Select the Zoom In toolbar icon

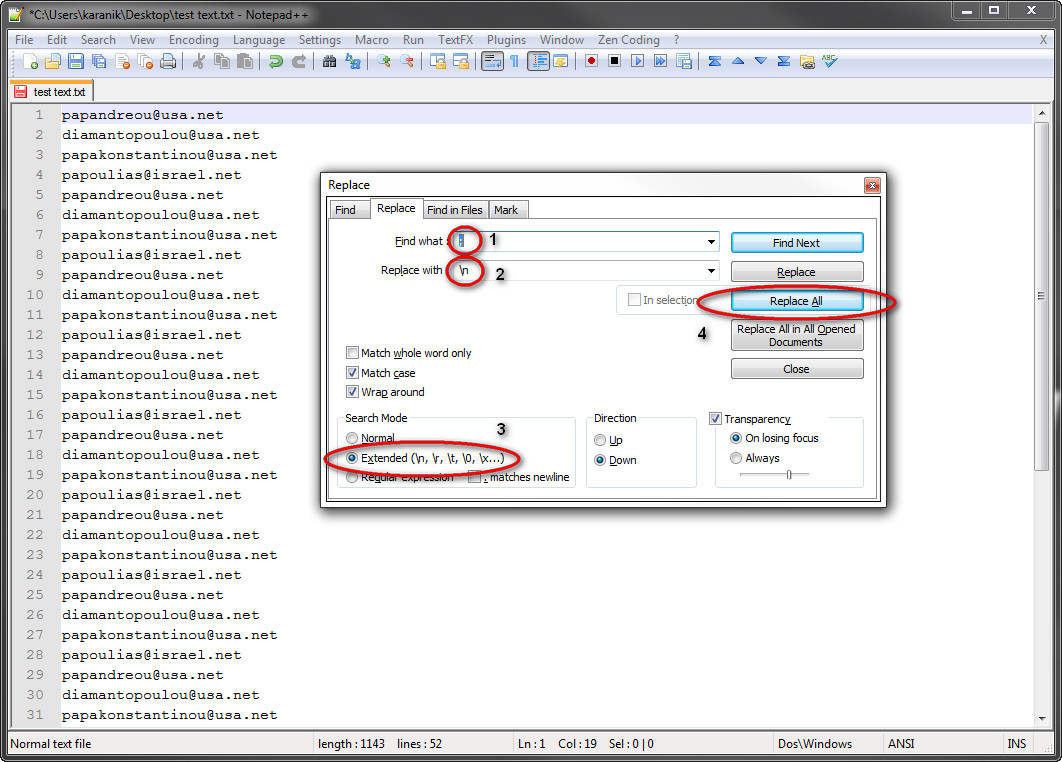[x=383, y=61]
